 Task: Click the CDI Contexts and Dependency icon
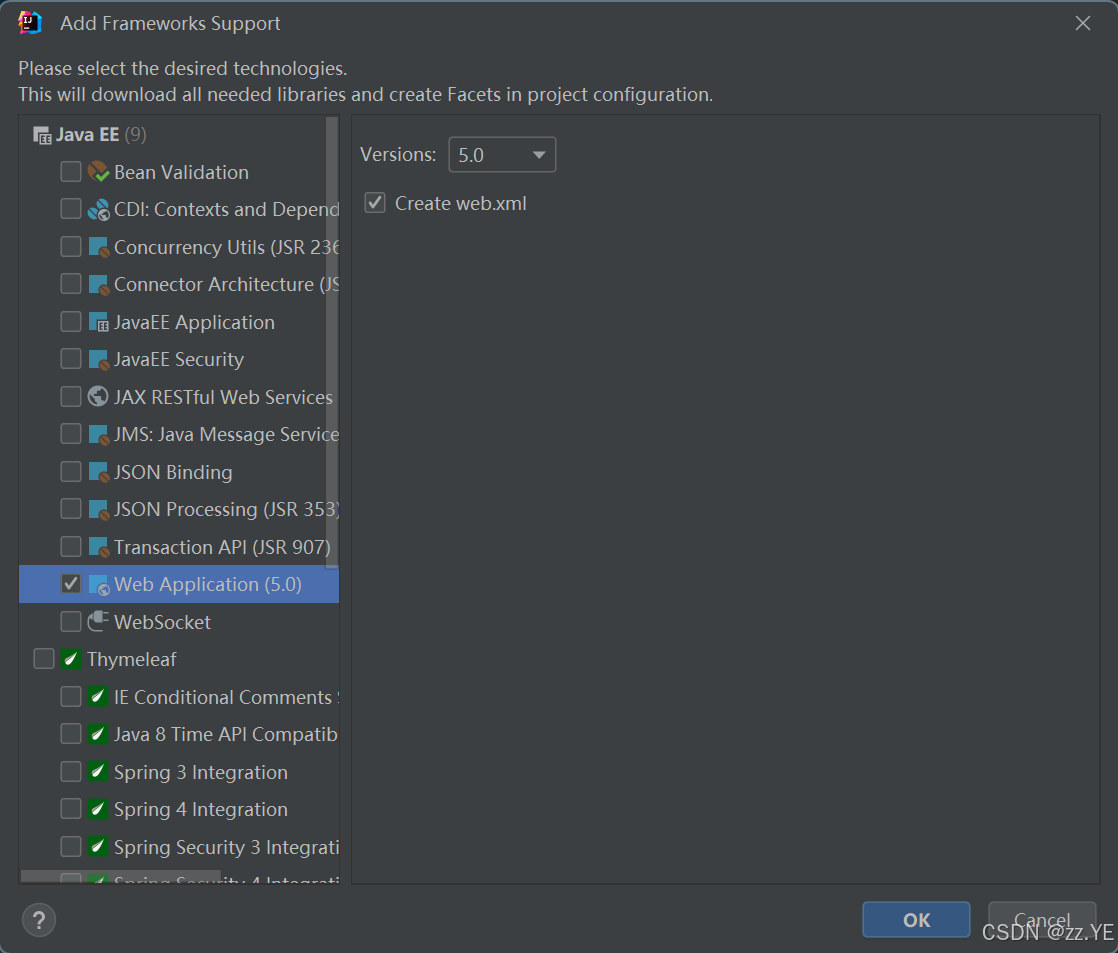[98, 210]
